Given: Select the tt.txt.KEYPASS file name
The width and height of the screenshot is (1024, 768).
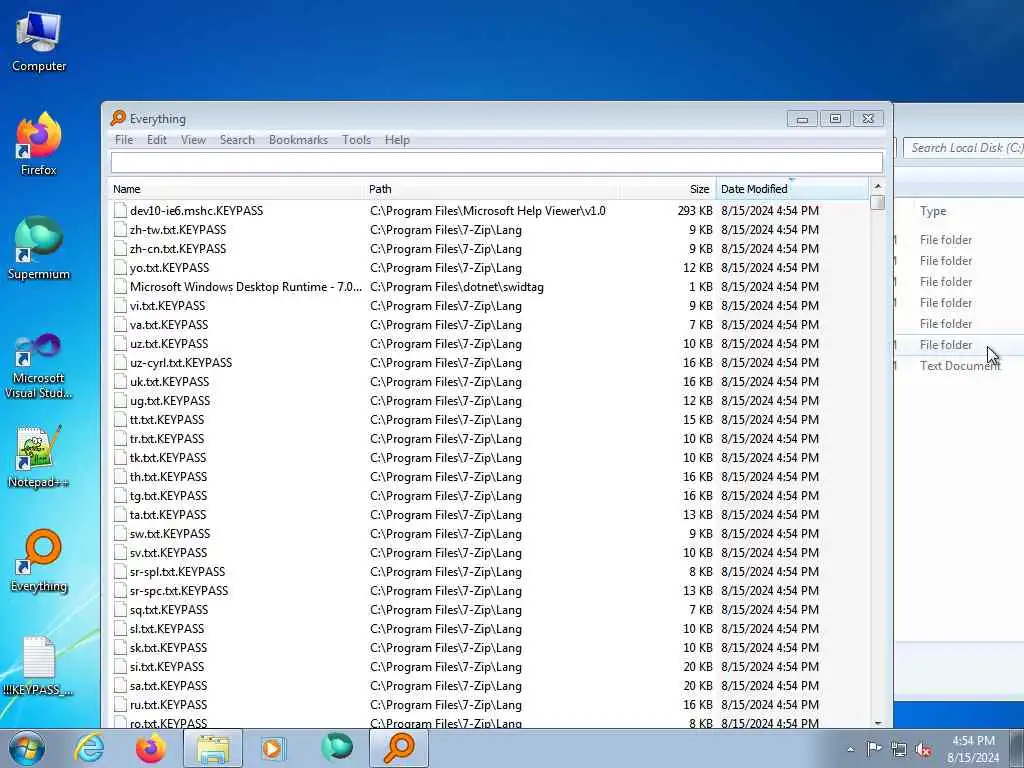Looking at the screenshot, I should pos(167,419).
